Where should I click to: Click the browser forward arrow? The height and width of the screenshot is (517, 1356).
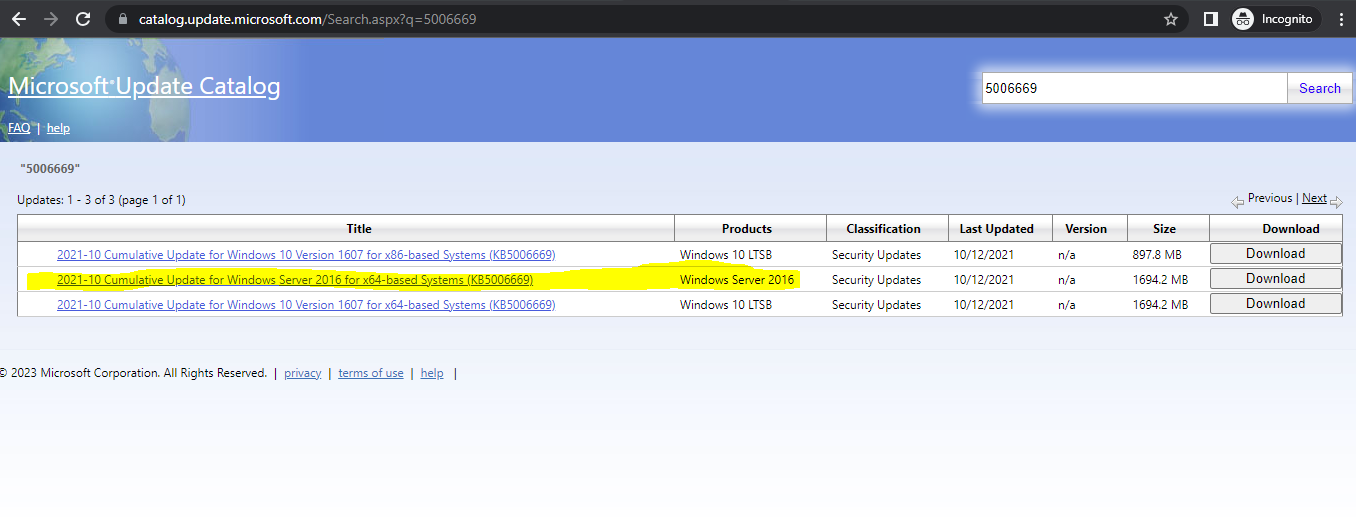(x=50, y=19)
